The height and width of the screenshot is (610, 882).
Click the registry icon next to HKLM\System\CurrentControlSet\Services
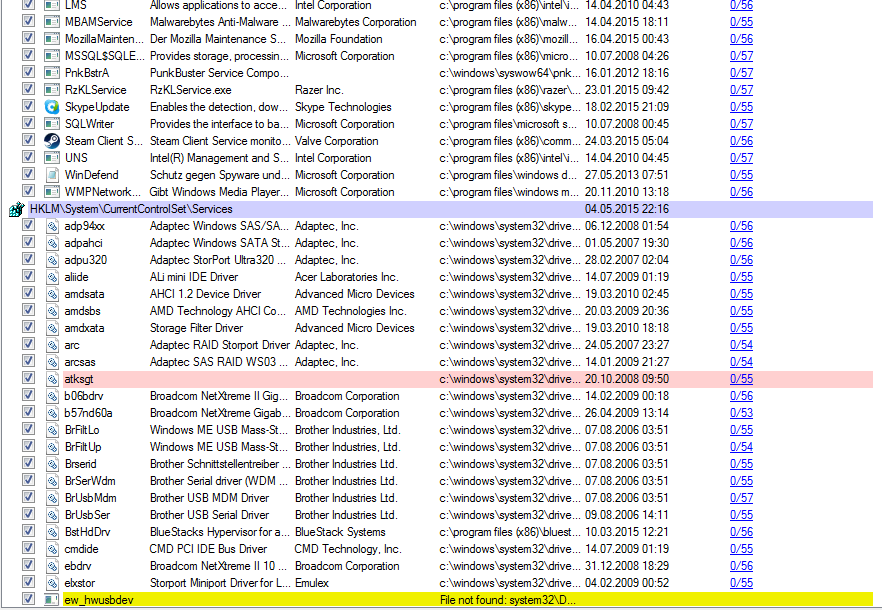[x=16, y=210]
